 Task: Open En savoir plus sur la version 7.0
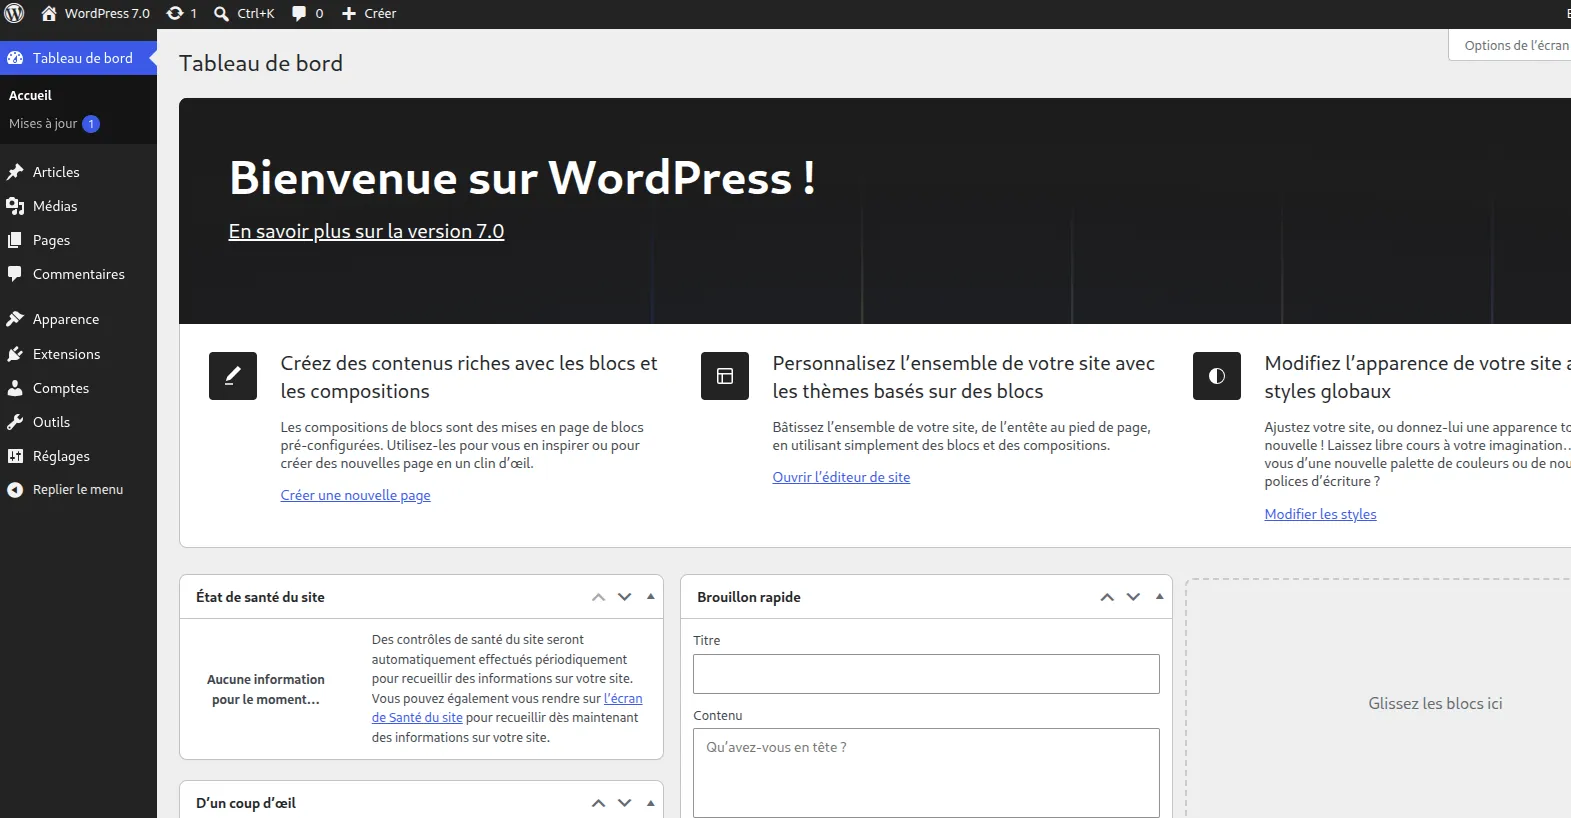point(366,231)
